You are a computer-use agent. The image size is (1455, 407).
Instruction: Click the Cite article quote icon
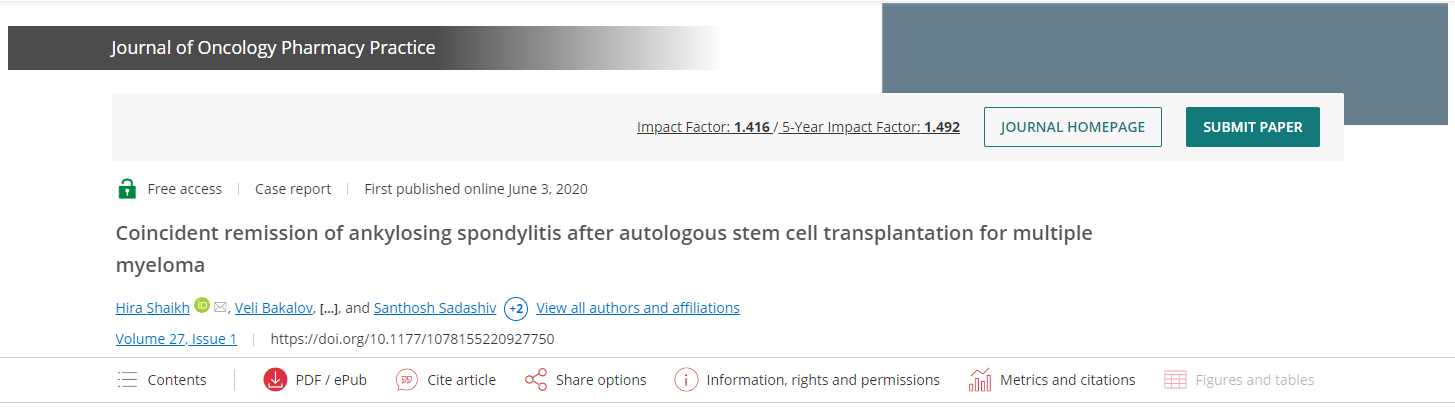(x=407, y=380)
